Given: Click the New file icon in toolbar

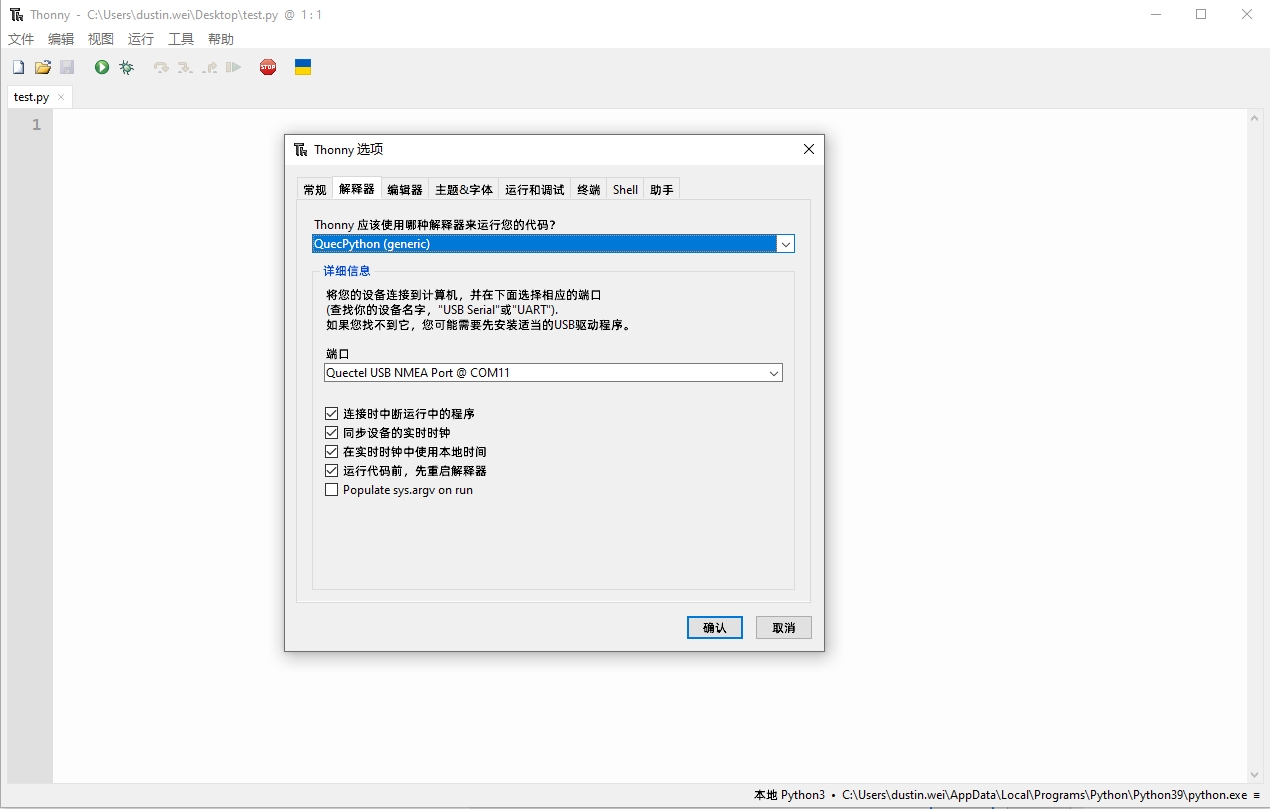Looking at the screenshot, I should click(18, 67).
